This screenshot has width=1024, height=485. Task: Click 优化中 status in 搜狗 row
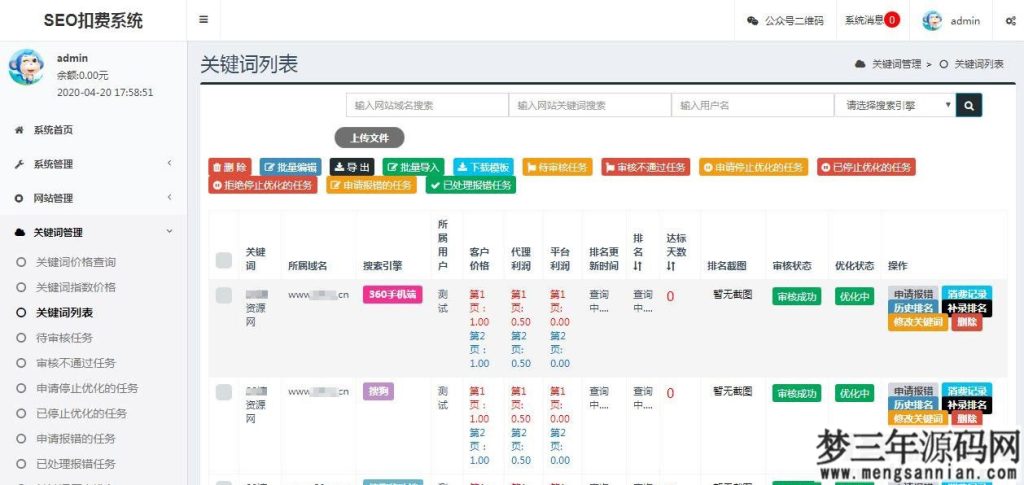854,394
